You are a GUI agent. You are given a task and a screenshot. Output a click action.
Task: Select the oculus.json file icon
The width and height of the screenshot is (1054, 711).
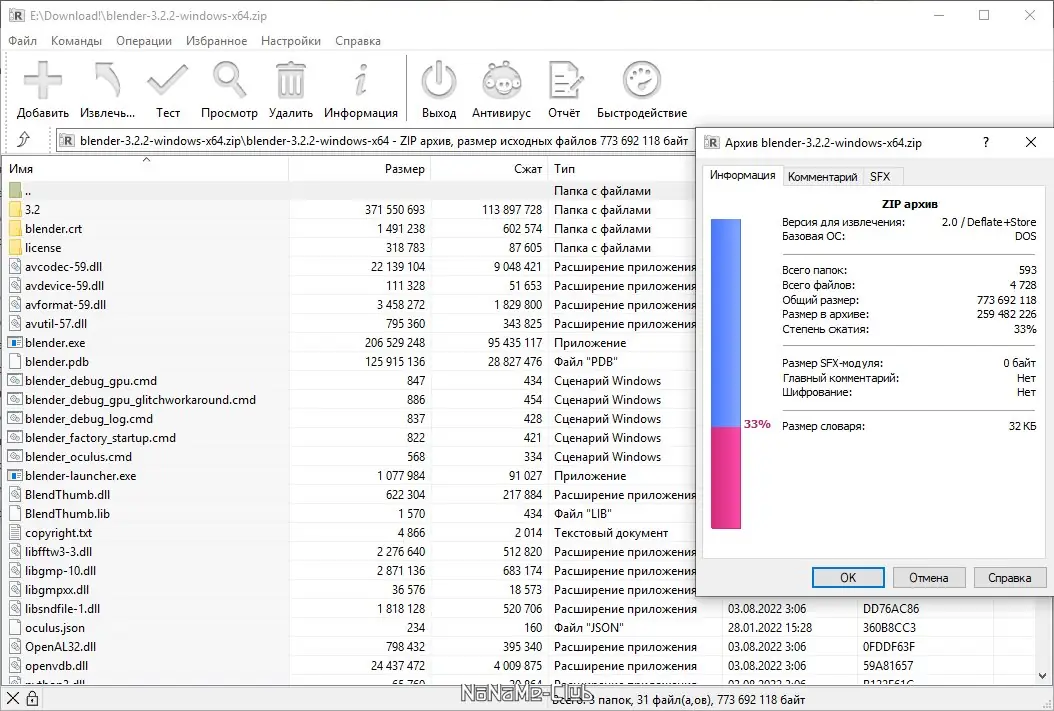point(15,628)
